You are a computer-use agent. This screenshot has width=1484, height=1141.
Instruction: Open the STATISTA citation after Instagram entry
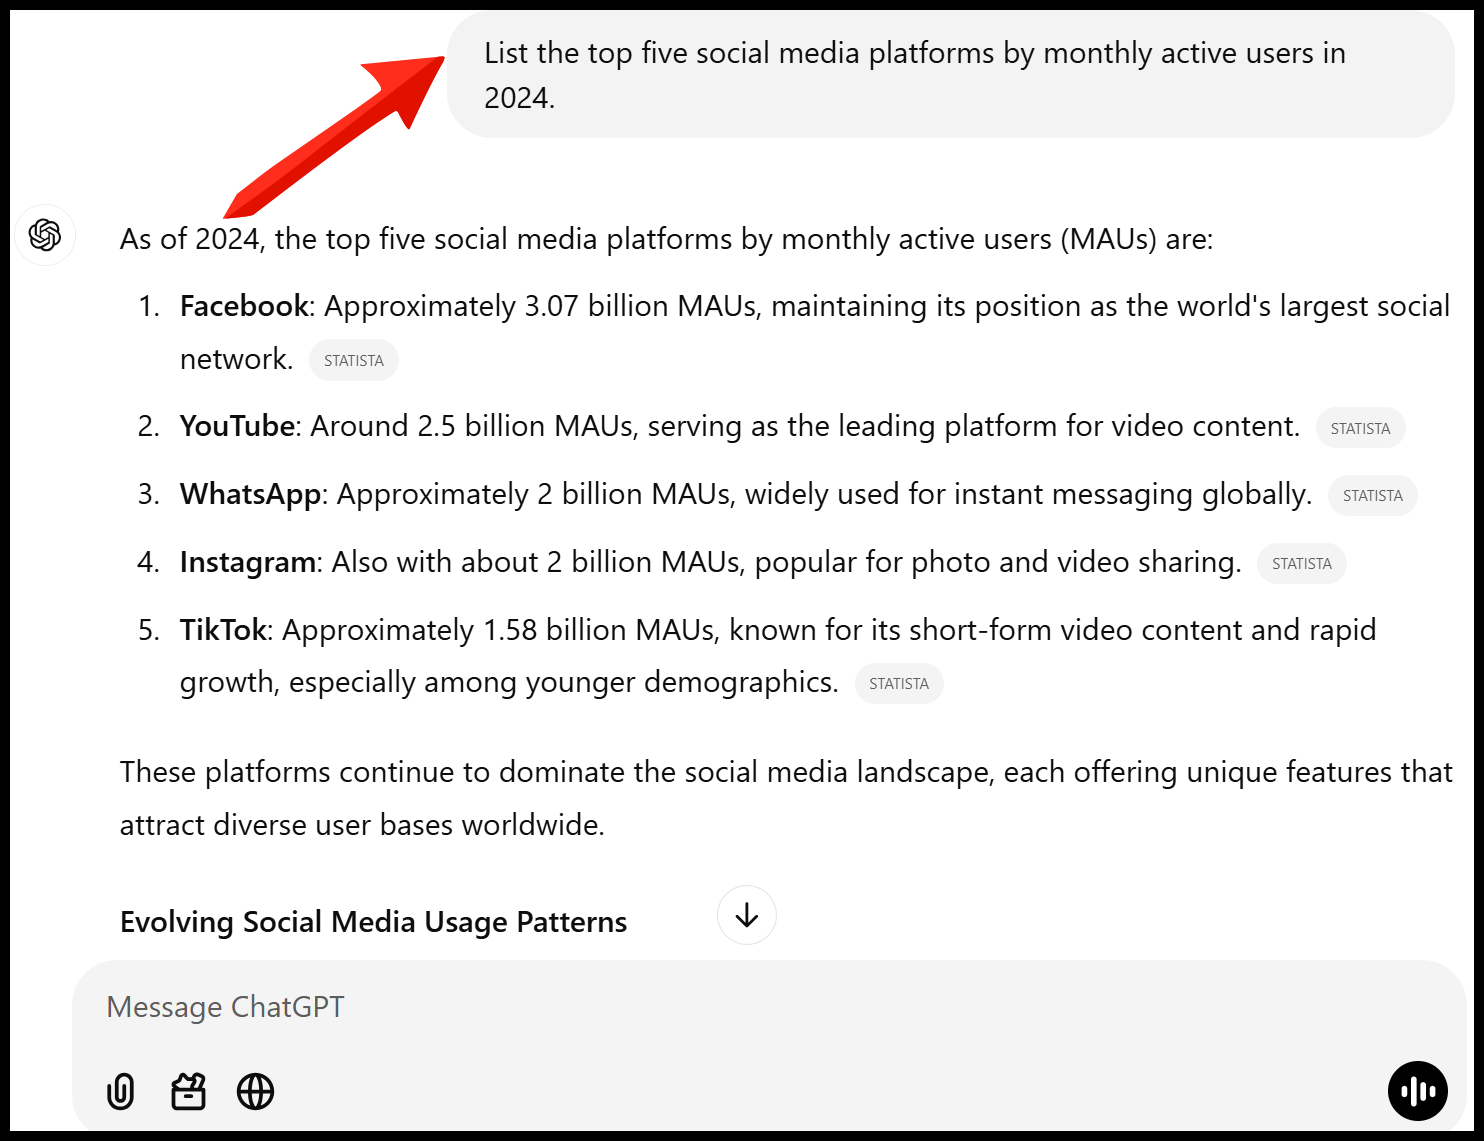click(x=1301, y=563)
